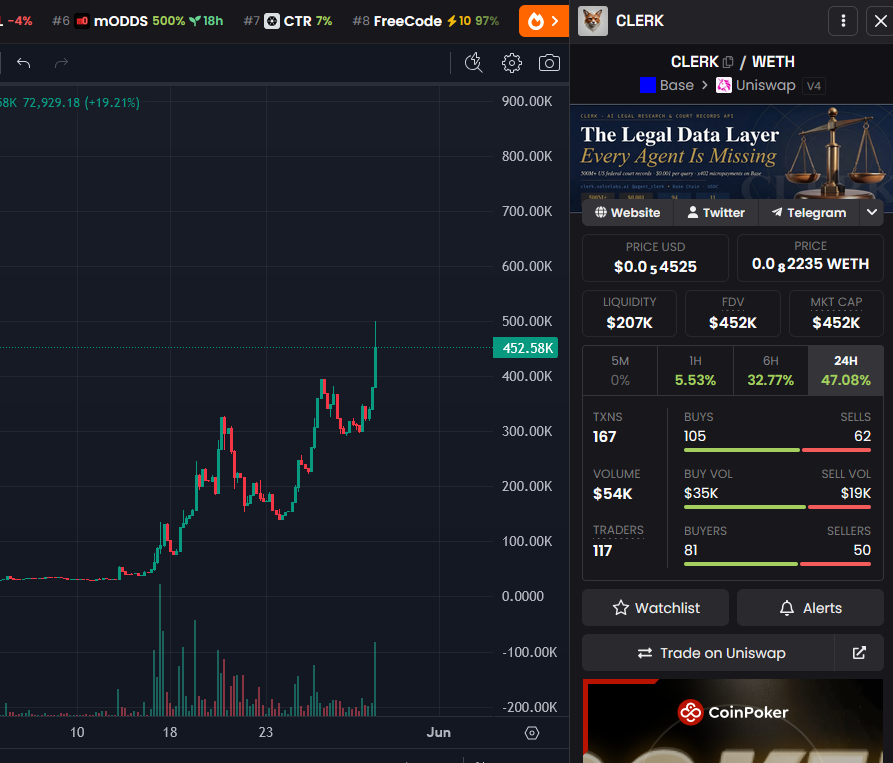Click the orange trending flame button
The width and height of the screenshot is (893, 763).
tap(543, 21)
